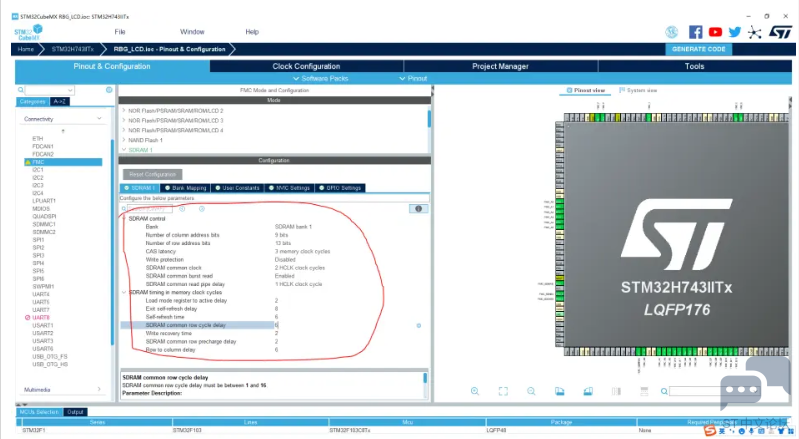This screenshot has width=799, height=439.
Task: Click the vertical split view icon
Action: pyautogui.click(x=616, y=391)
